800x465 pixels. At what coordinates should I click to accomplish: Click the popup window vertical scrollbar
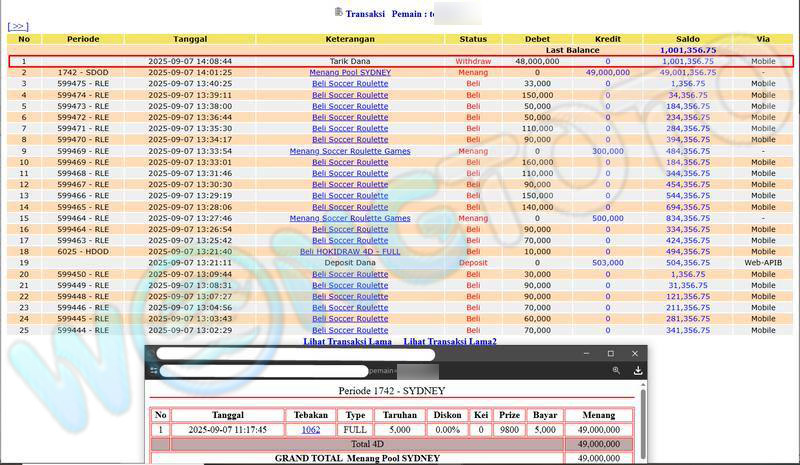pos(642,420)
